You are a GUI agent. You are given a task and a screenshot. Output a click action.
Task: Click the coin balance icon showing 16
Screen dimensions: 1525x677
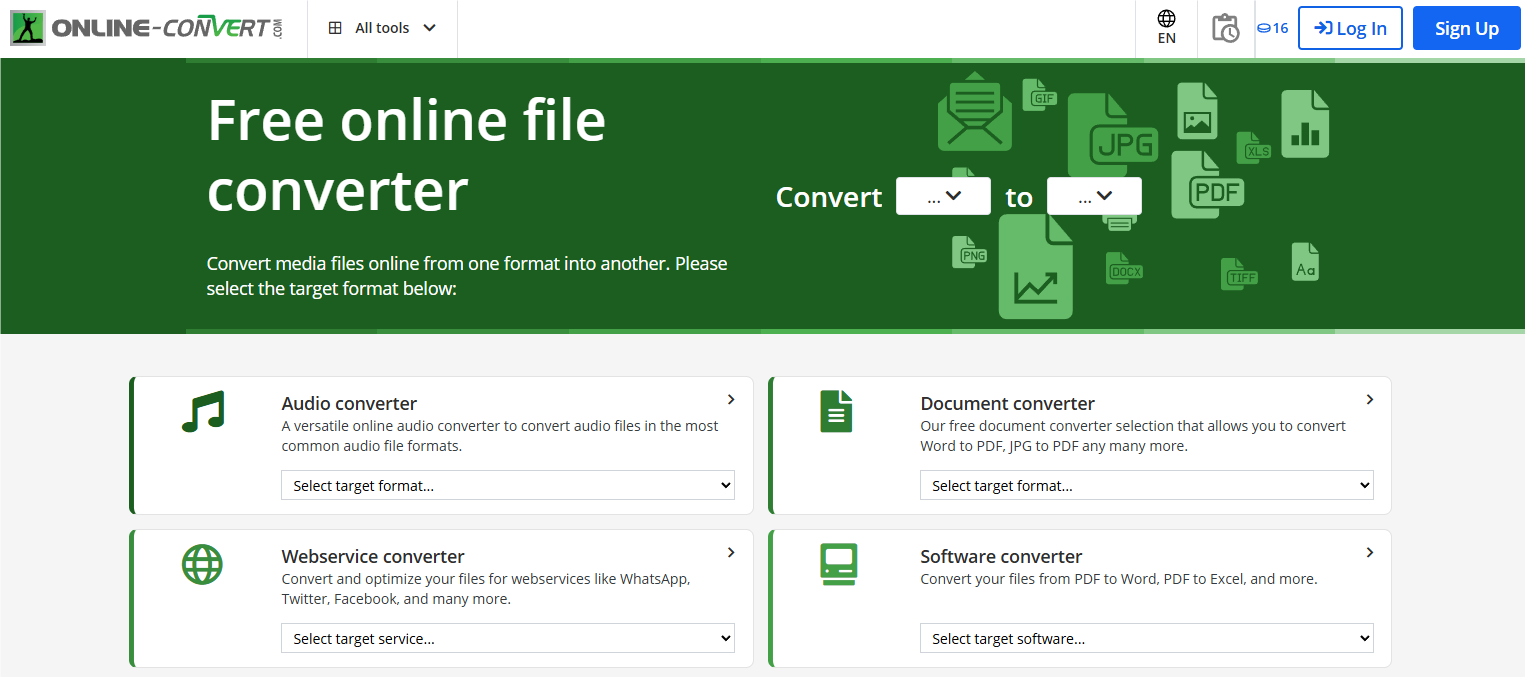pyautogui.click(x=1263, y=27)
